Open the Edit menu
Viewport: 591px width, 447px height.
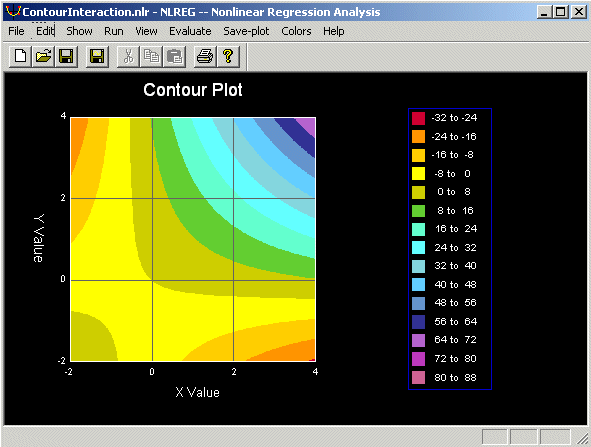(x=46, y=31)
